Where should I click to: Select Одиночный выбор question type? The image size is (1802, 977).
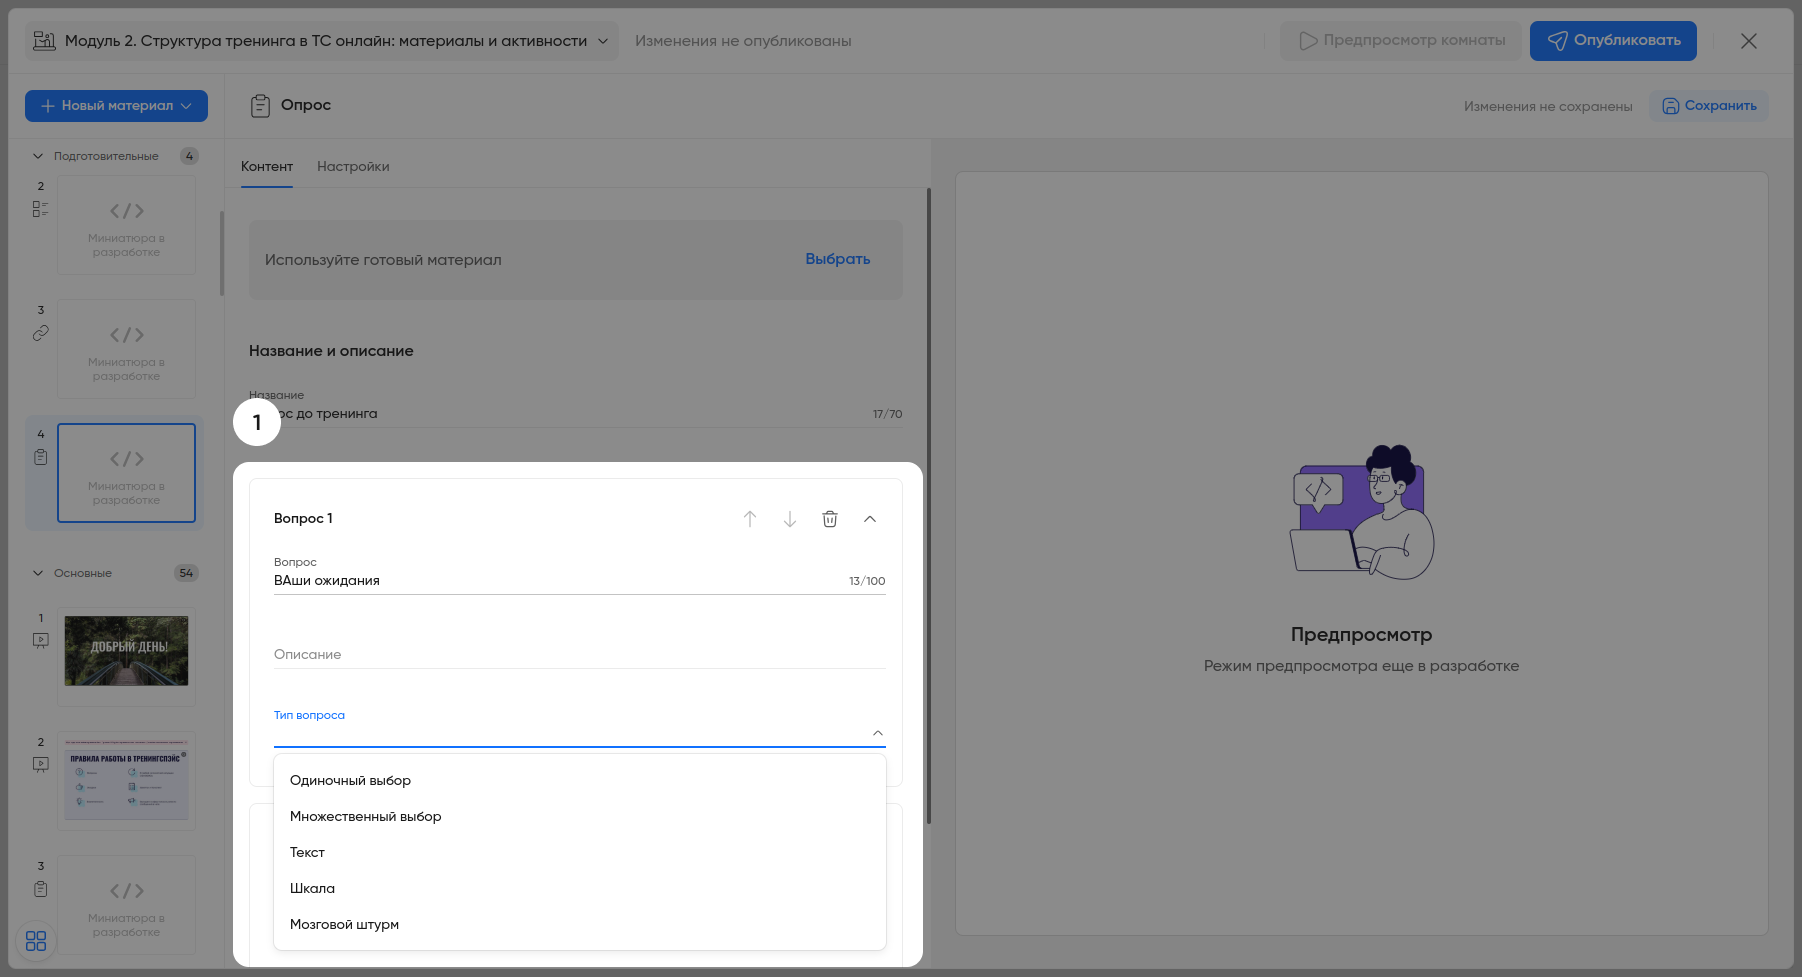coord(351,781)
